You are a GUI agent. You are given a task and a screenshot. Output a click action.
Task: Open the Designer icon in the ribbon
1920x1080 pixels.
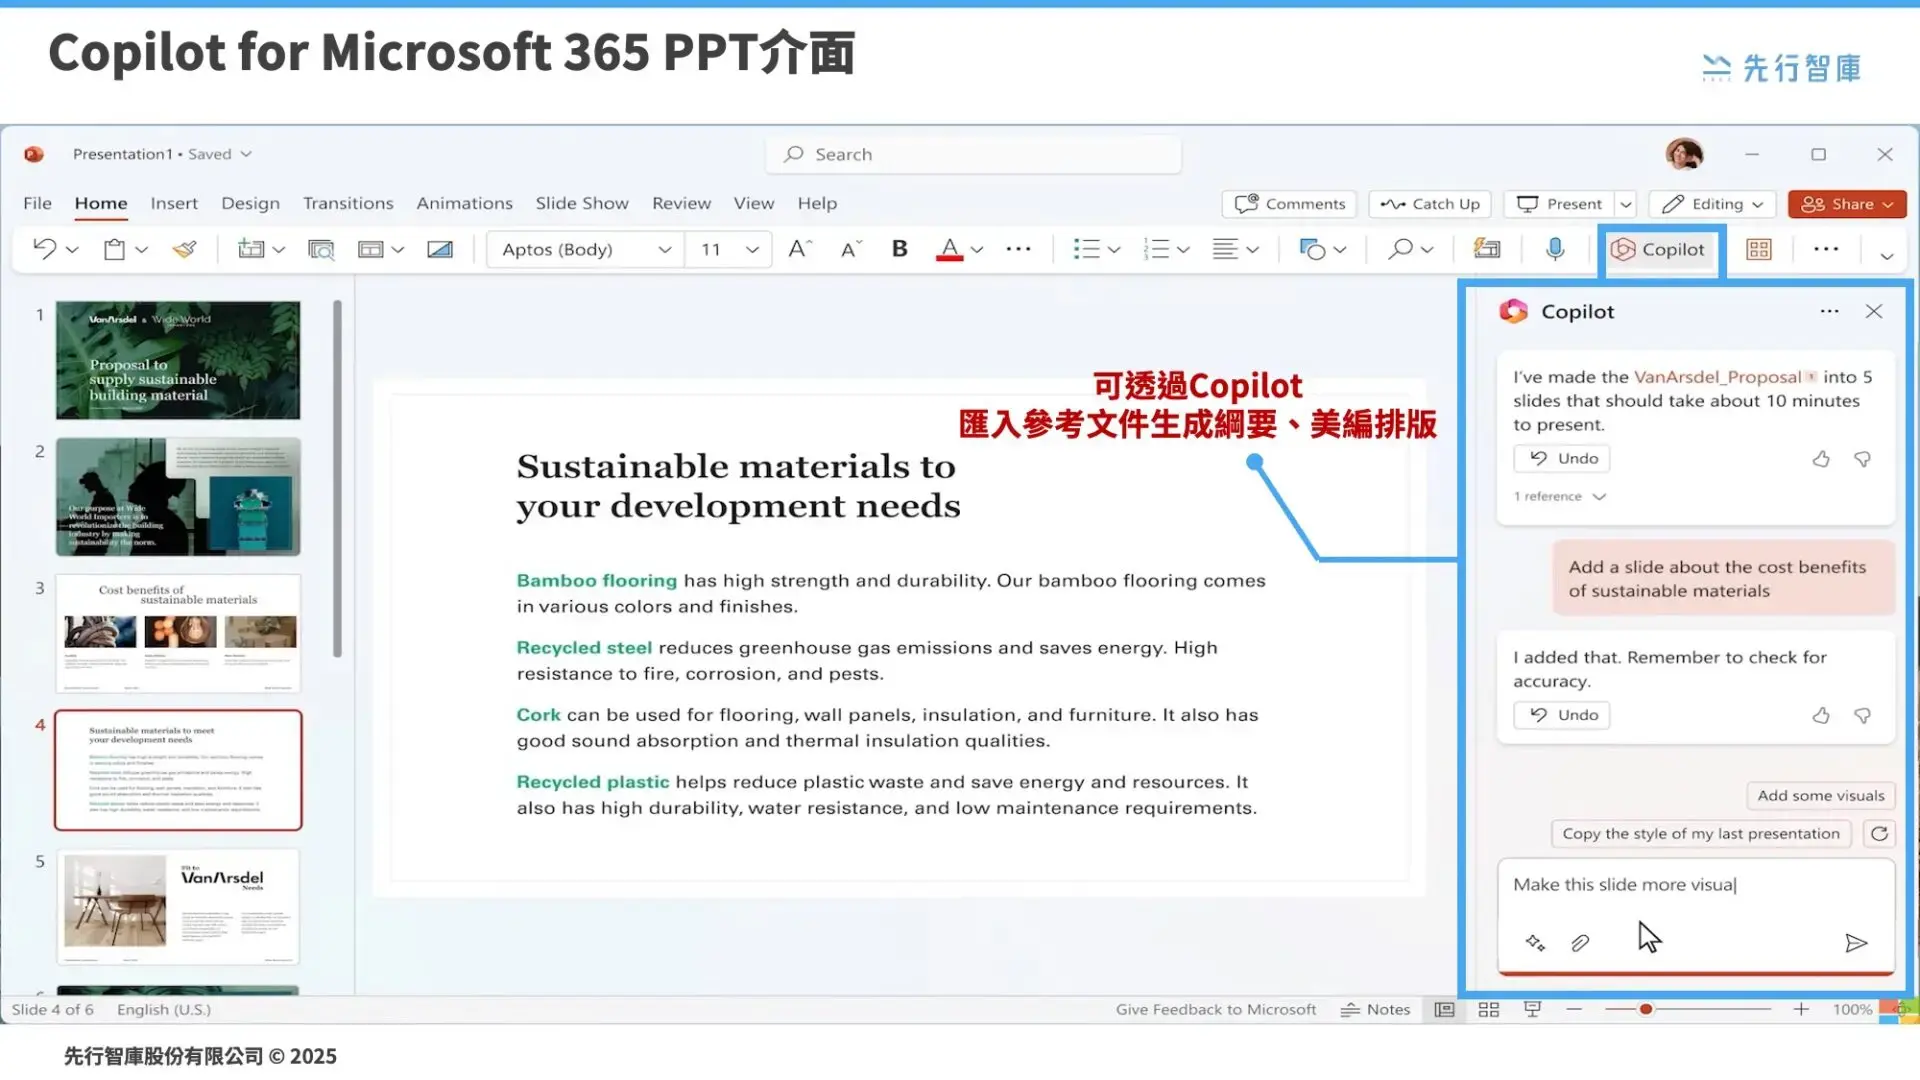click(1487, 249)
